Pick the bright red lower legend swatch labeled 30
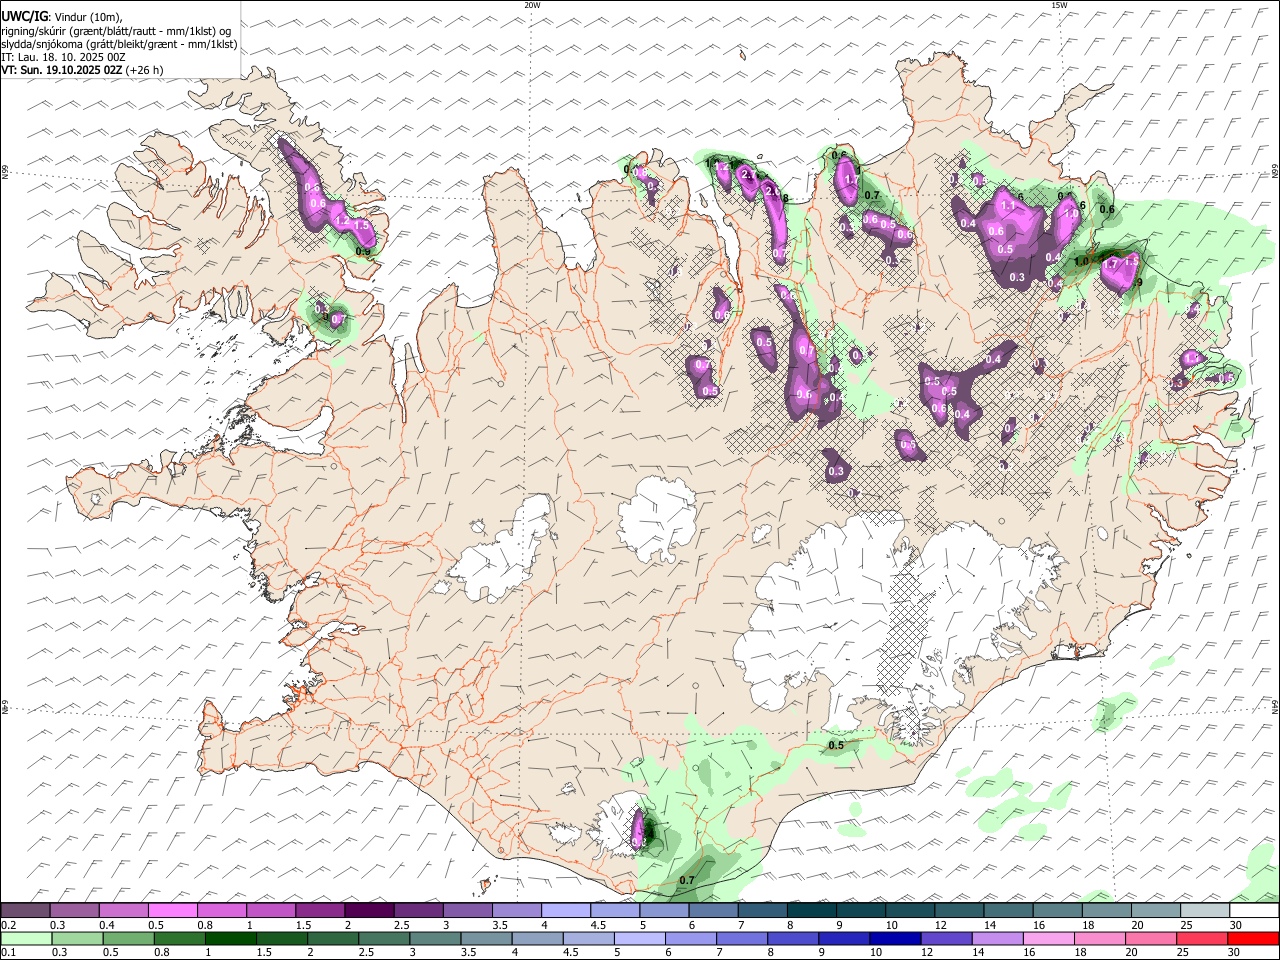Screen dimensions: 1280x960 1254,938
